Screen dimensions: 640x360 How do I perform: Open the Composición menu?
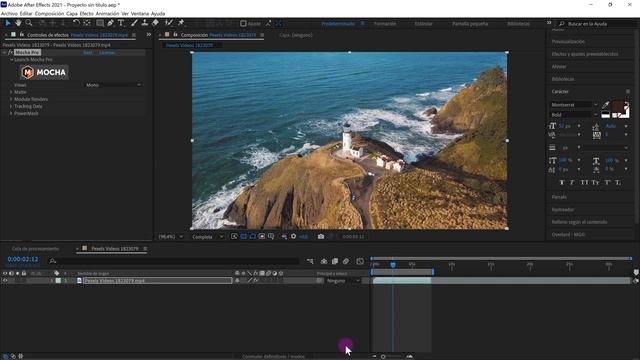click(49, 13)
